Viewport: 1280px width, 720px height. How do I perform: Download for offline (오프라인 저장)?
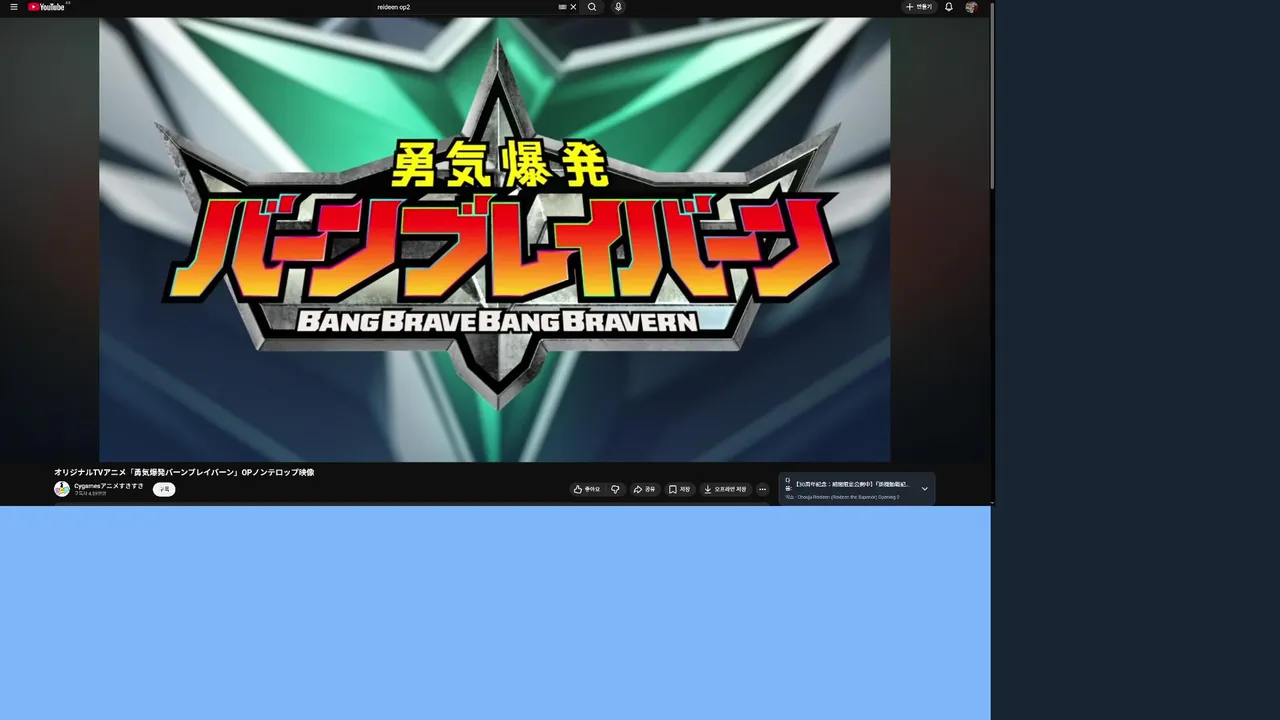coord(726,489)
